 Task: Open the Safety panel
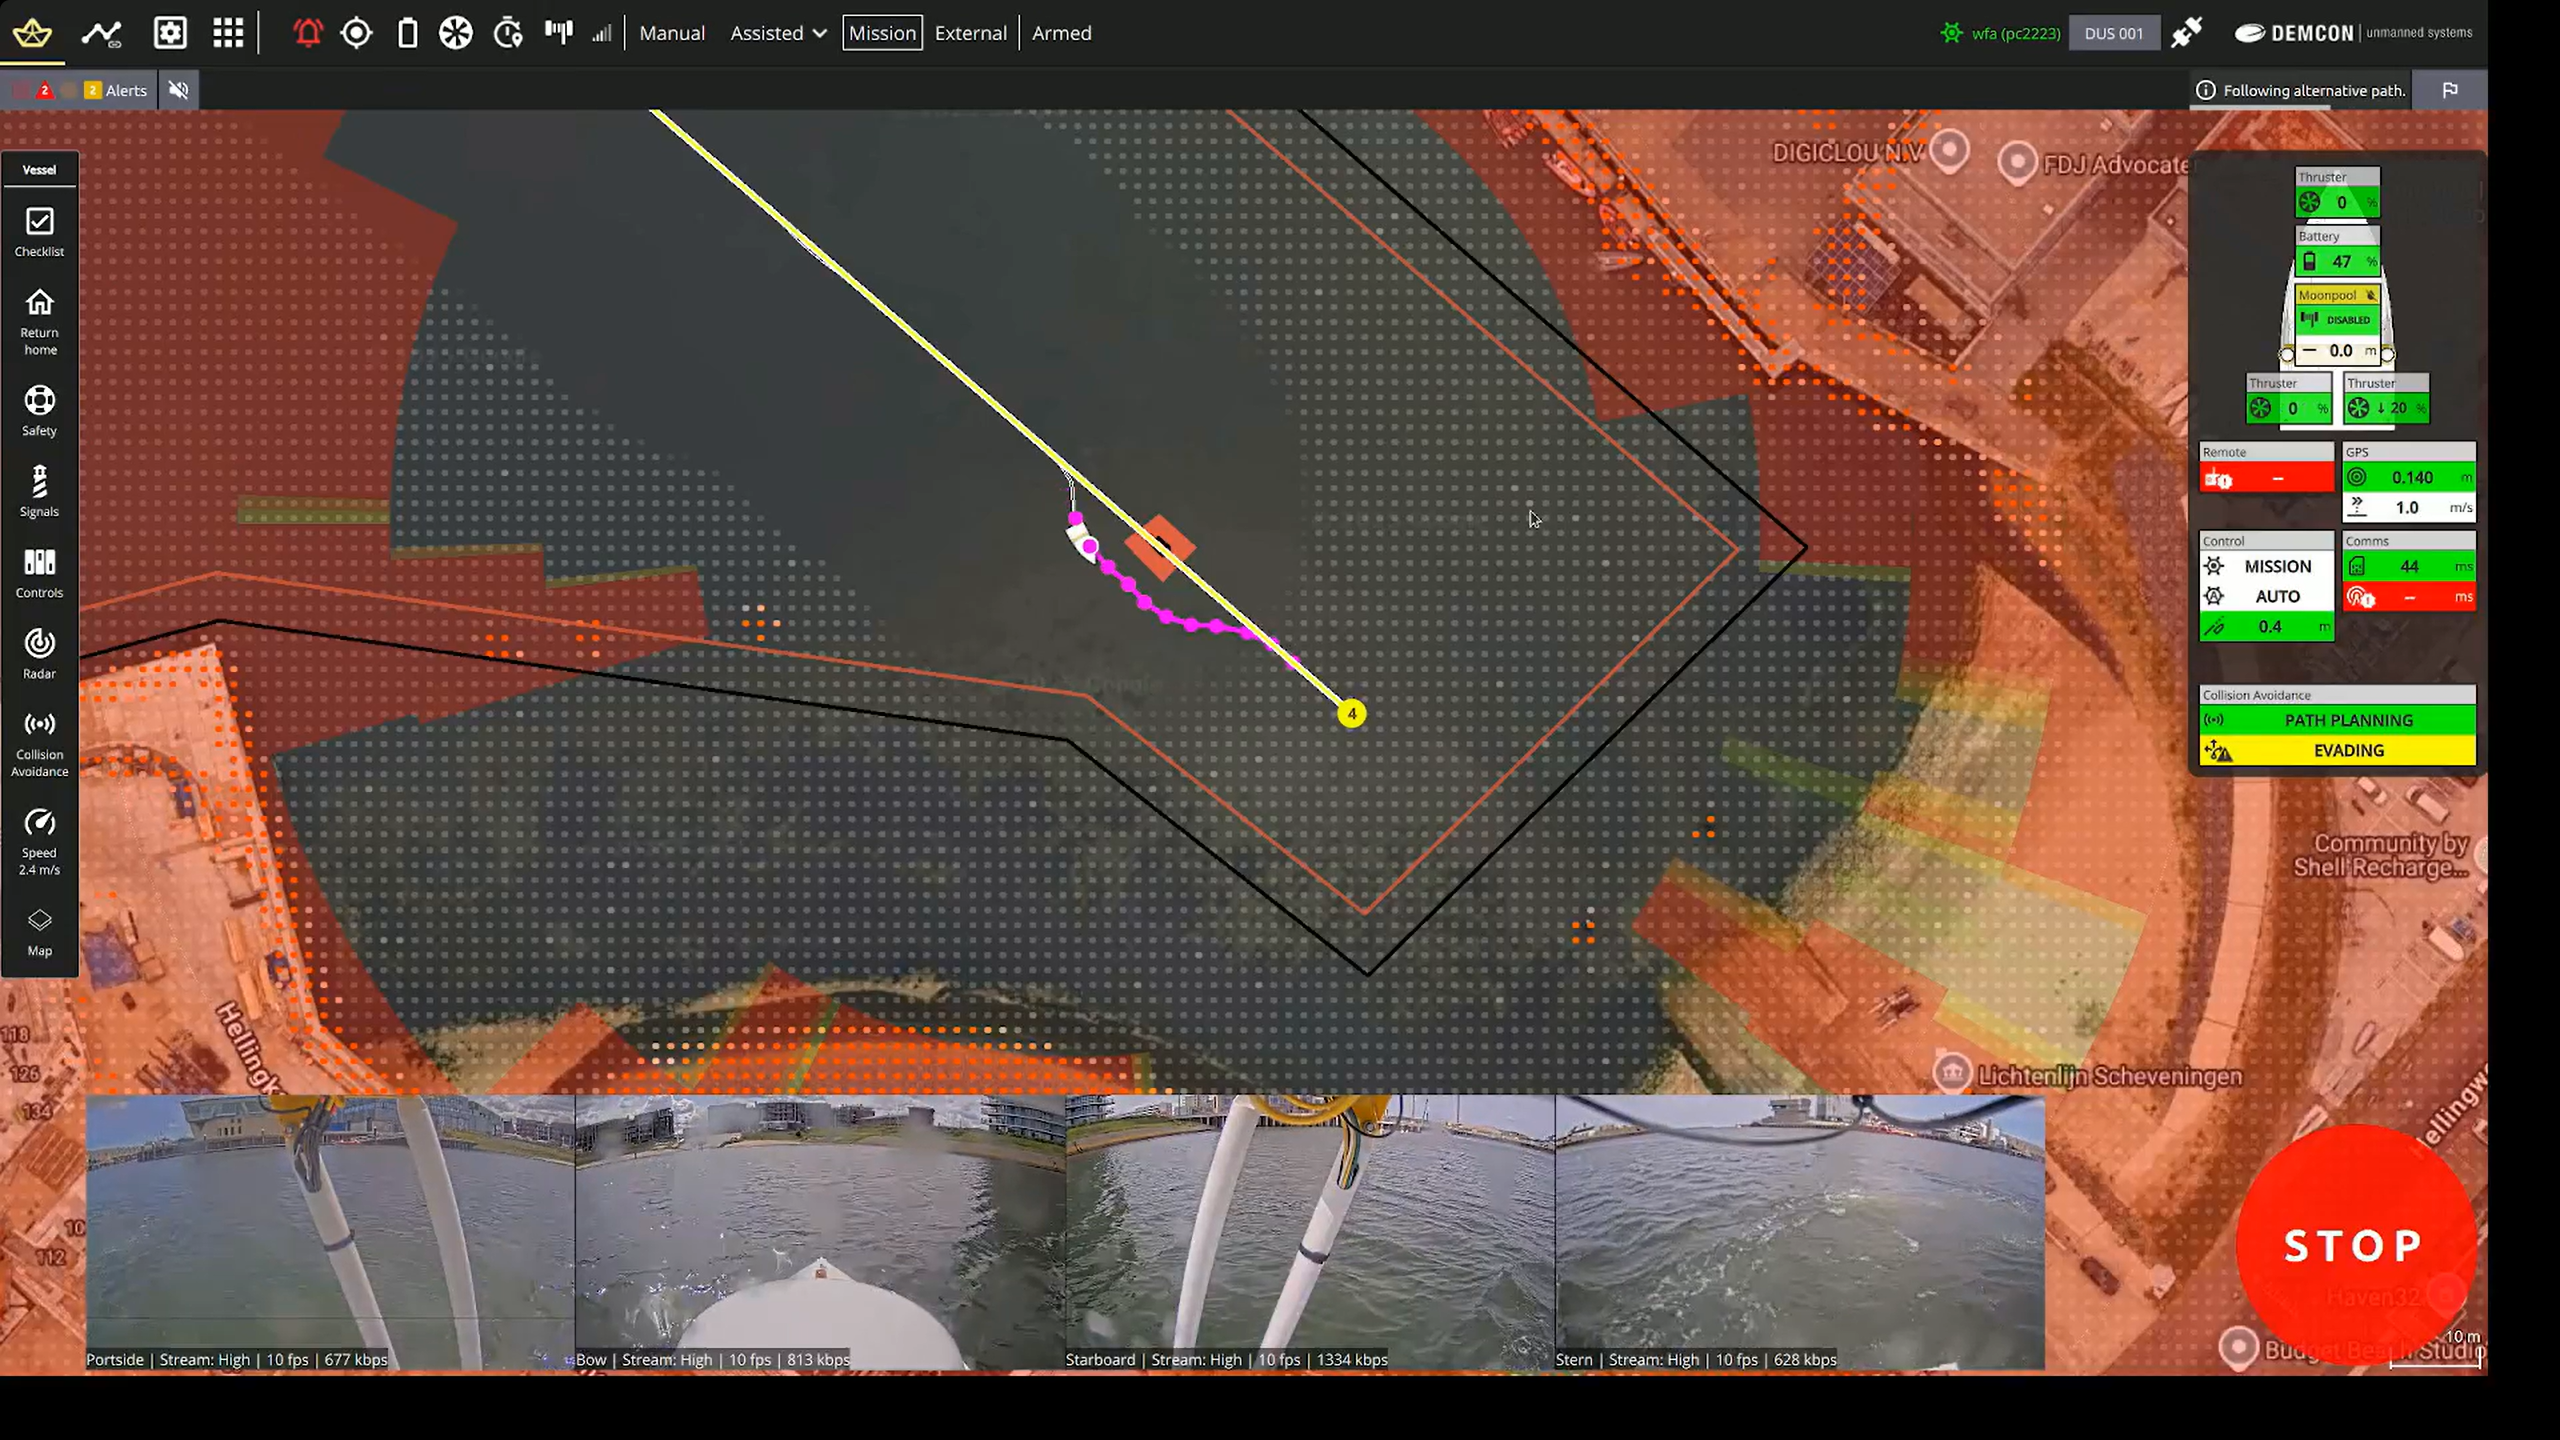[x=39, y=411]
